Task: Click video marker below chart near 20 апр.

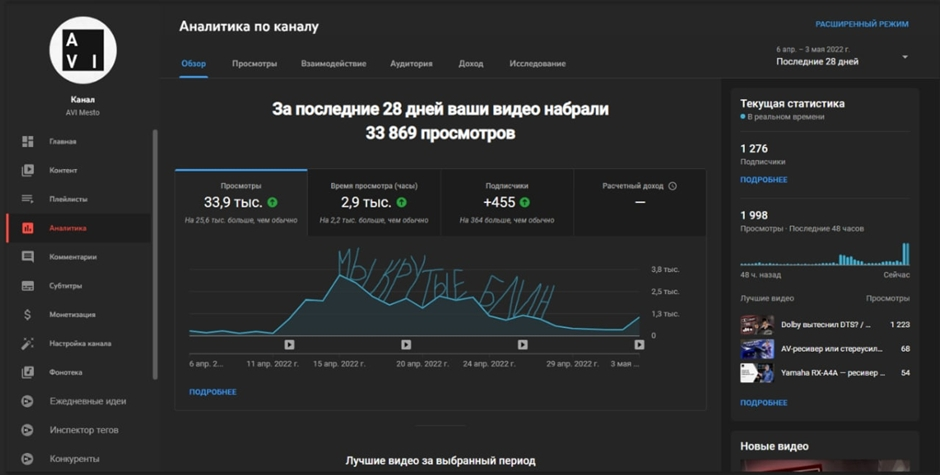Action: (x=406, y=344)
